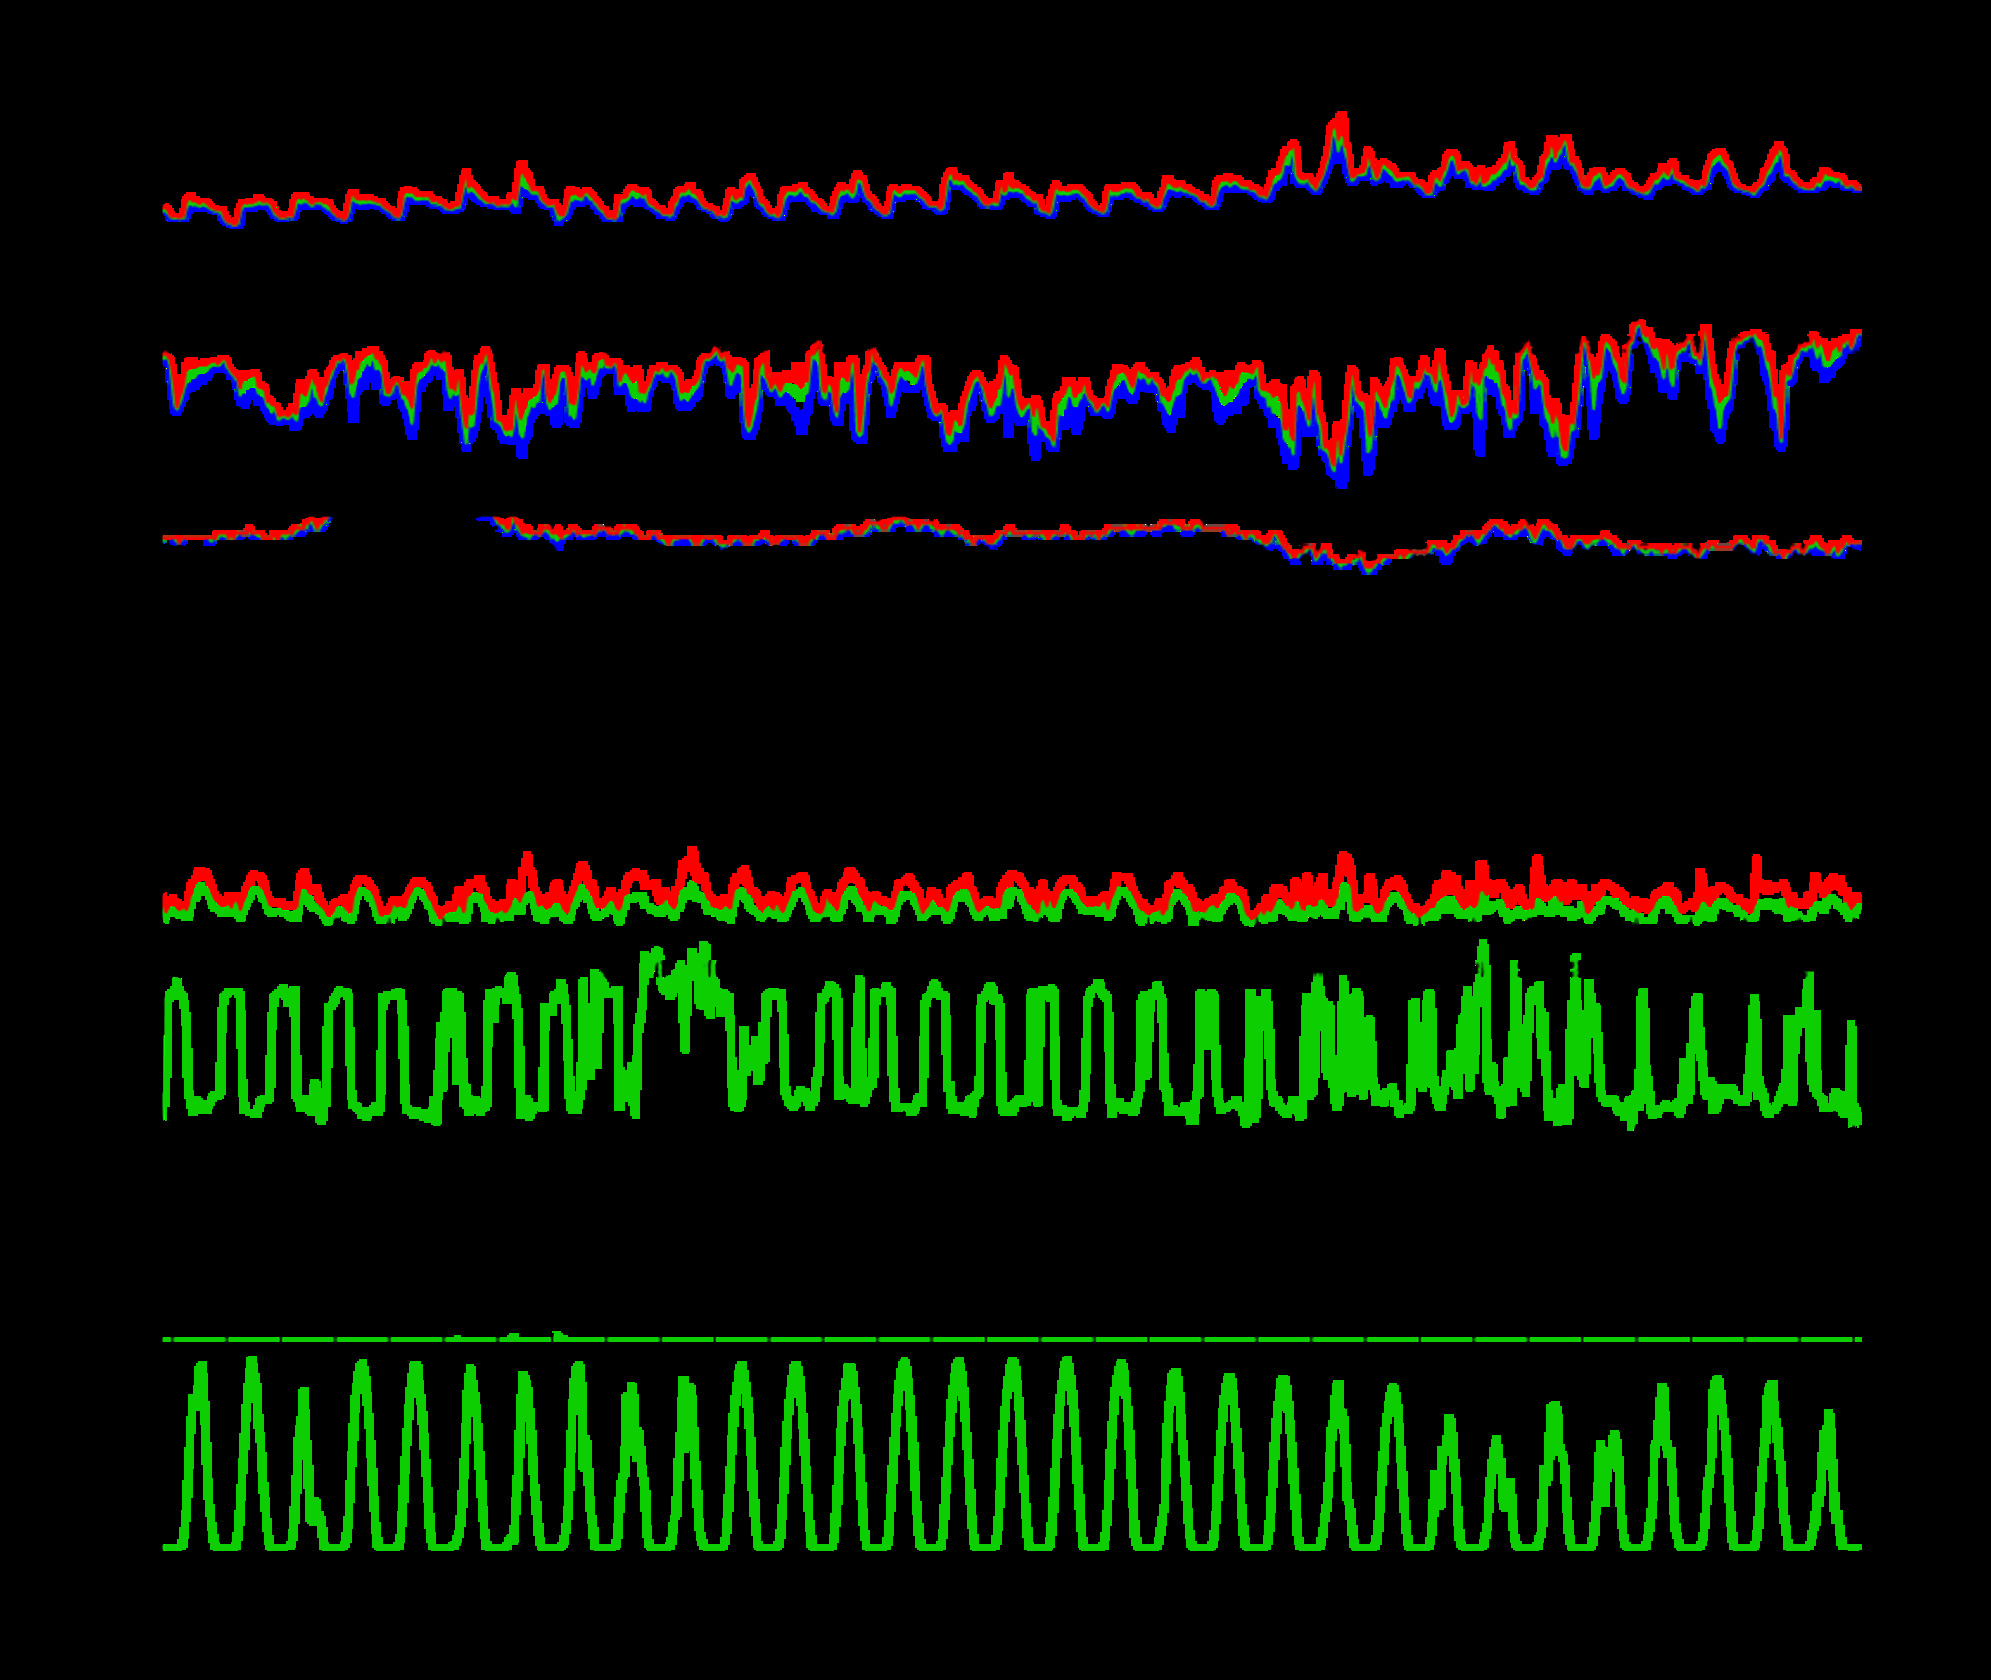Select the dashed horizontal green line
This screenshot has width=1991, height=1680.
pyautogui.click(x=1011, y=1338)
